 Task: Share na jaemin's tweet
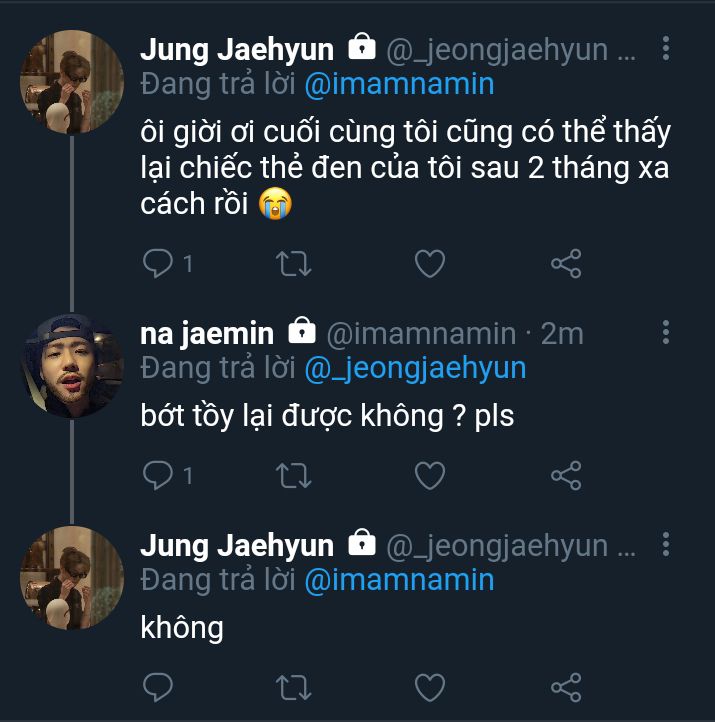click(566, 475)
